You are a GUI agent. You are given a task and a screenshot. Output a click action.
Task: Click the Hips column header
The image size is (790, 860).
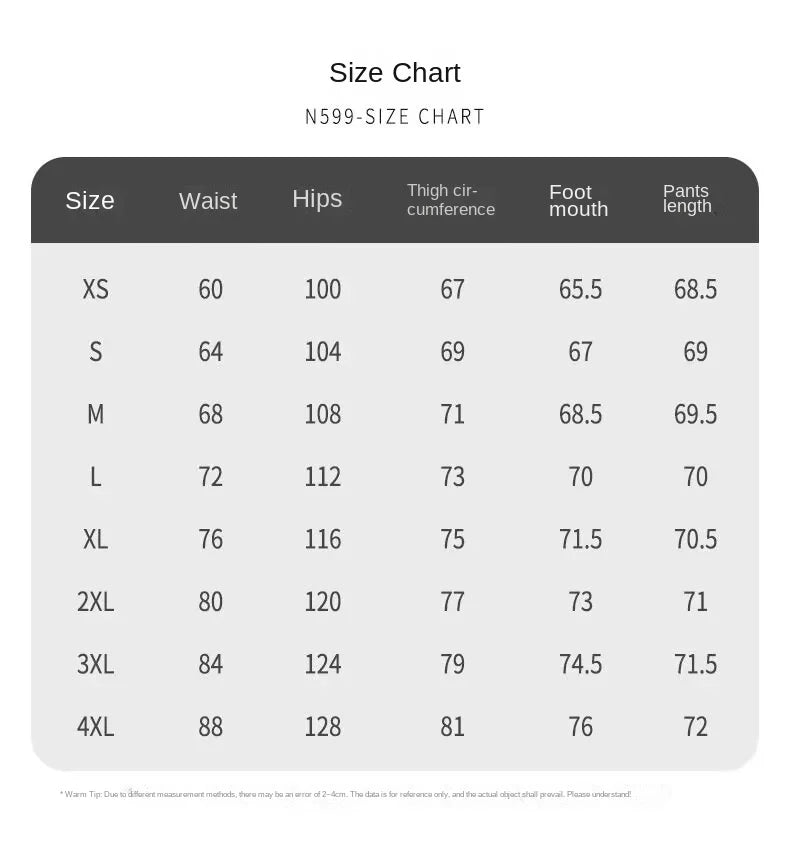[x=317, y=199]
